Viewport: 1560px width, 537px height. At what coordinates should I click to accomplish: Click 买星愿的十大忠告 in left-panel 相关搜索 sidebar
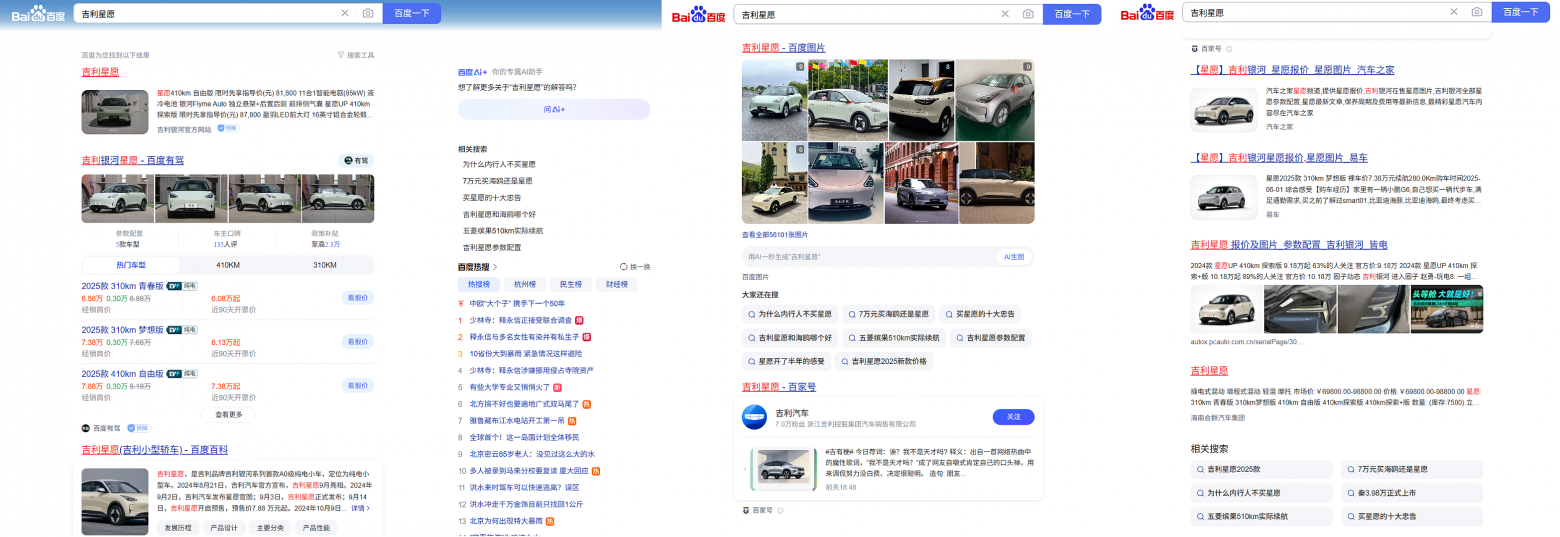point(492,197)
